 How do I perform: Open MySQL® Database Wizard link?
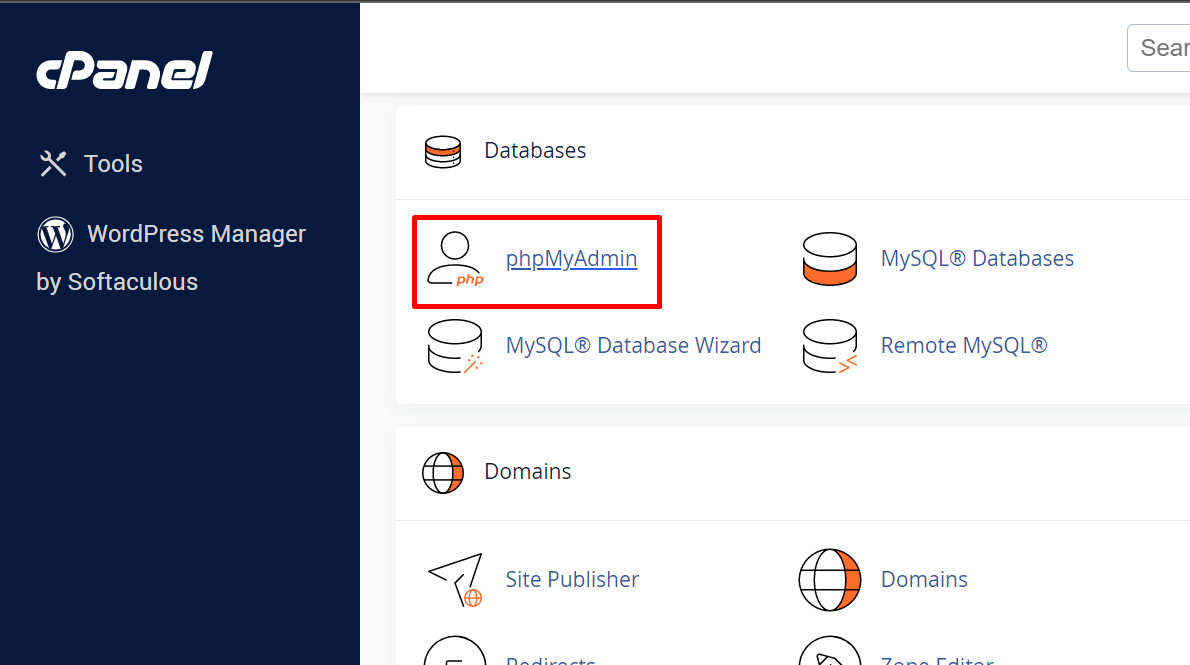tap(633, 345)
